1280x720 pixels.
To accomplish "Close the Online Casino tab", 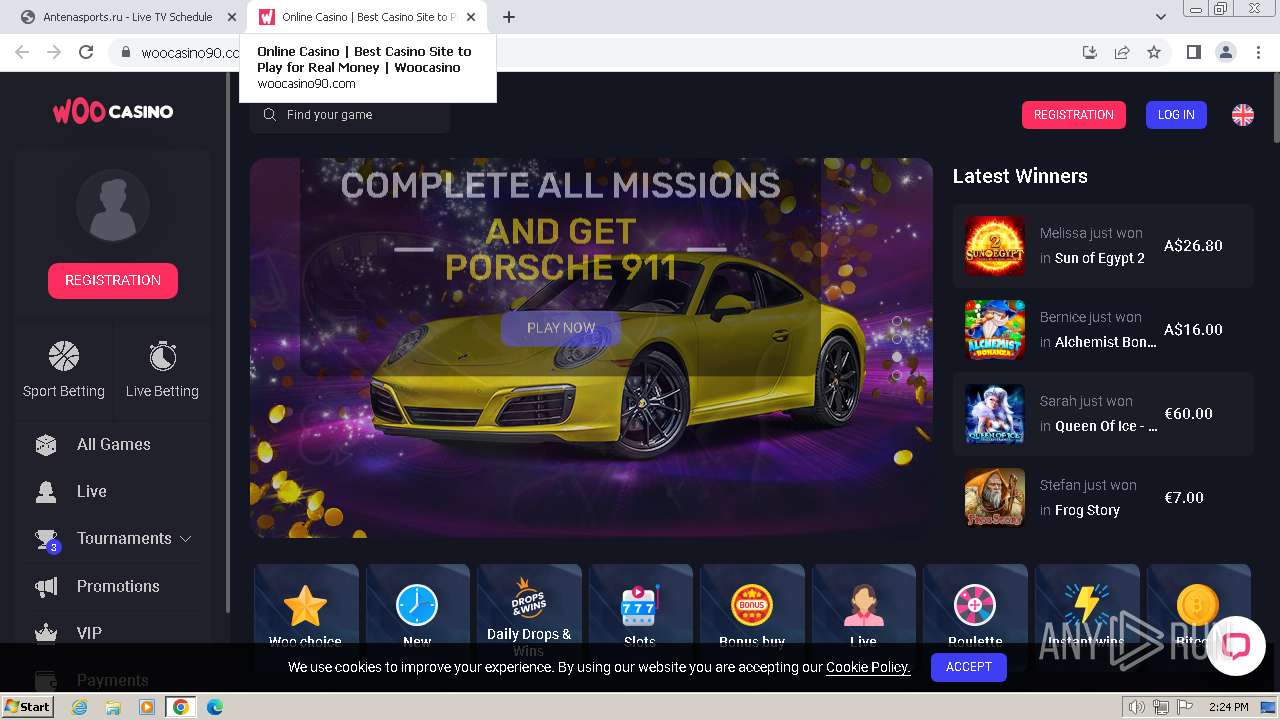I will 471,17.
